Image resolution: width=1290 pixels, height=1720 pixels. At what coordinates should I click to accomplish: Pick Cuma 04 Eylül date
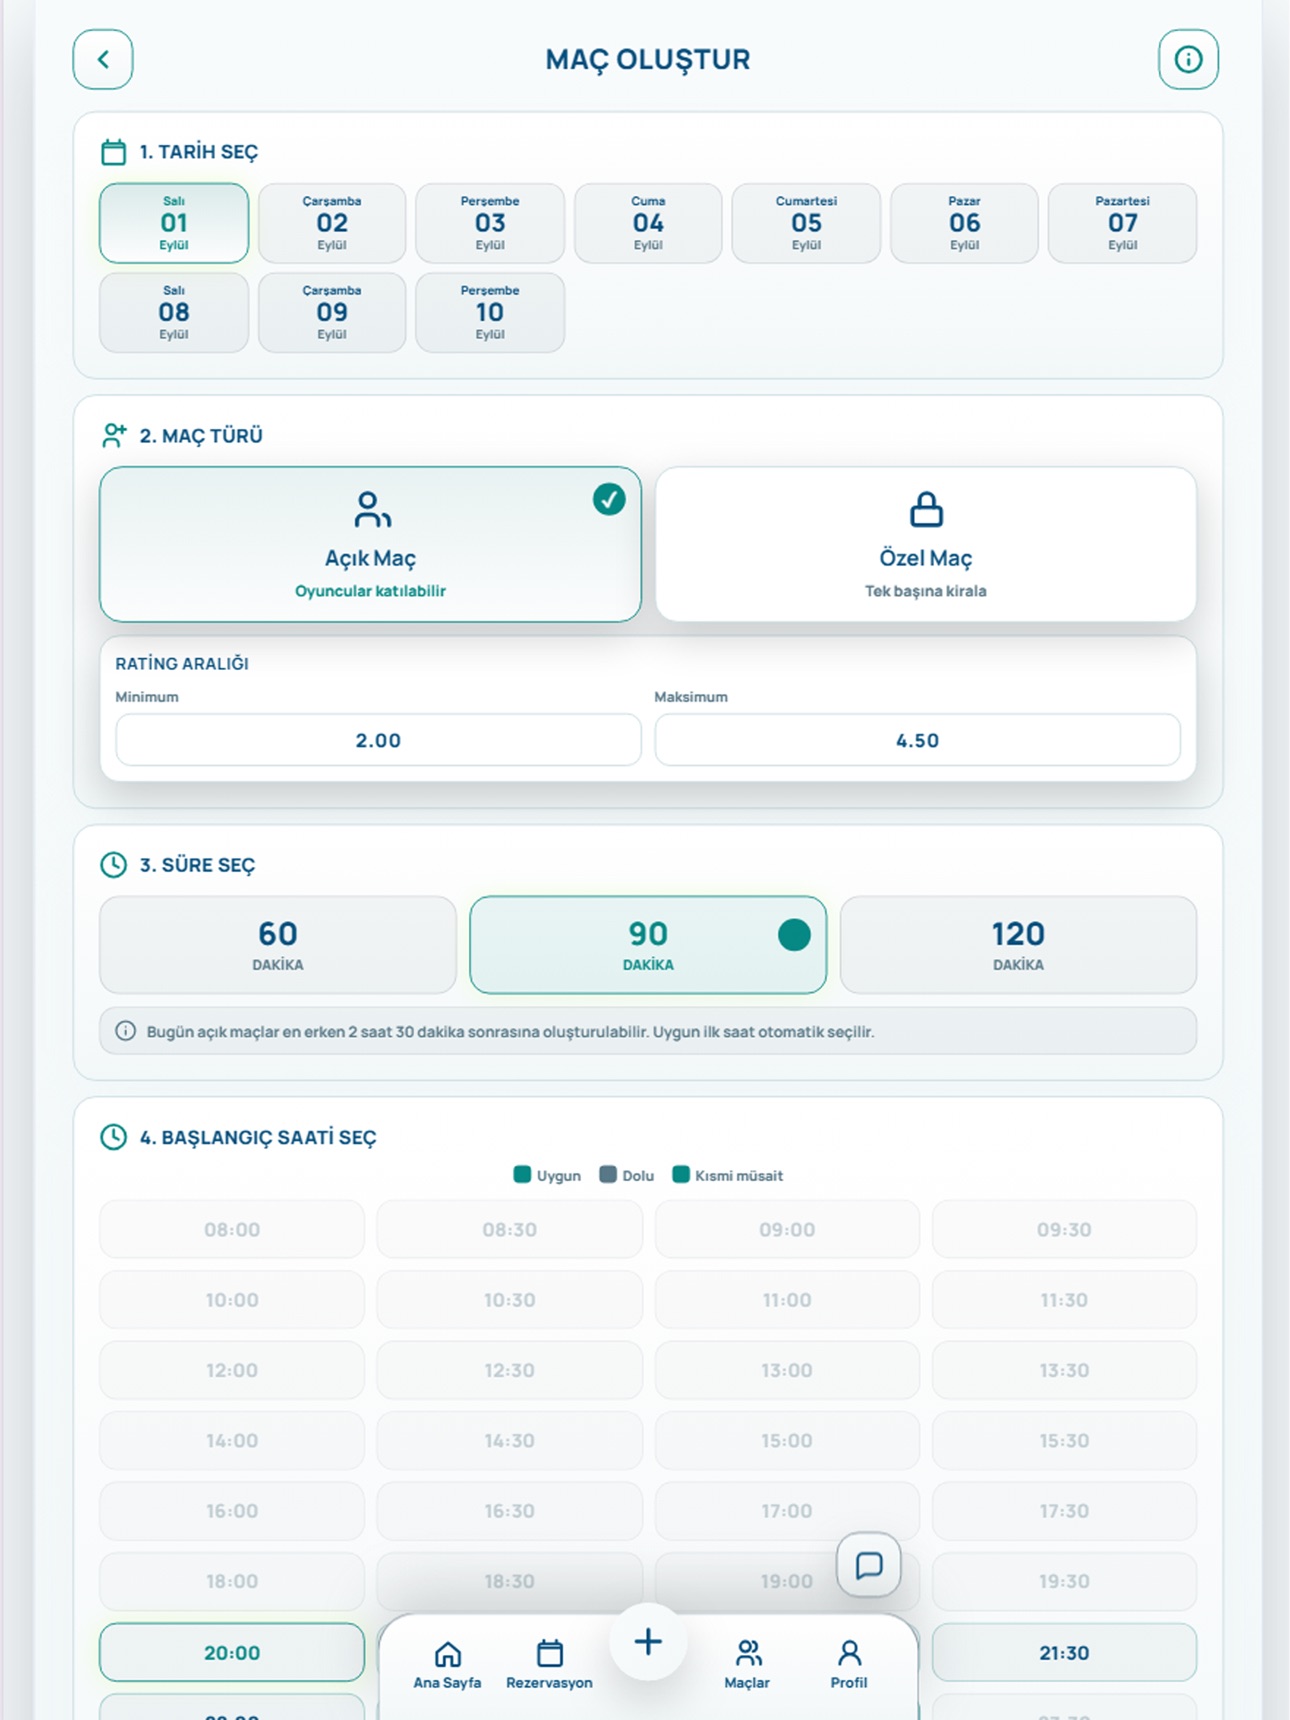(x=648, y=223)
